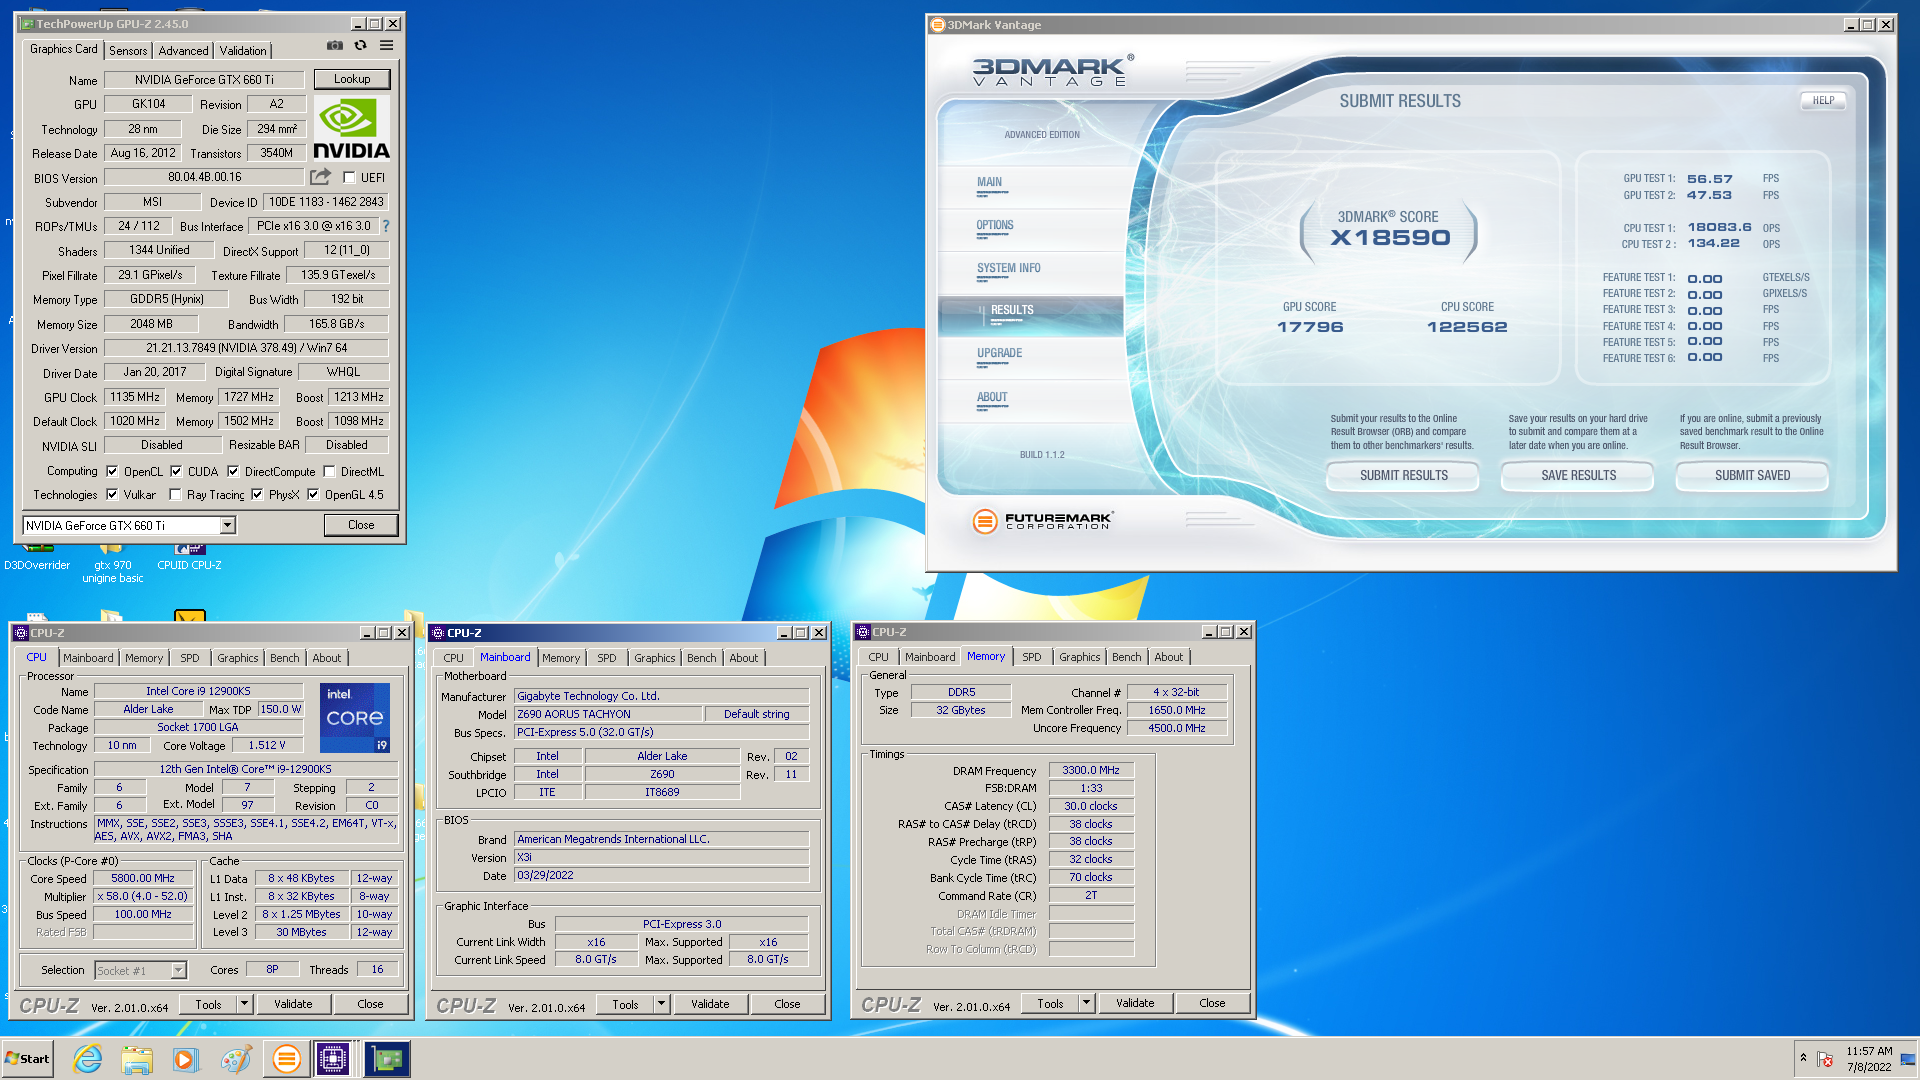Open the gtx 970 unigine basic desktop icon
Screen dimensions: 1920x1080
(112, 562)
